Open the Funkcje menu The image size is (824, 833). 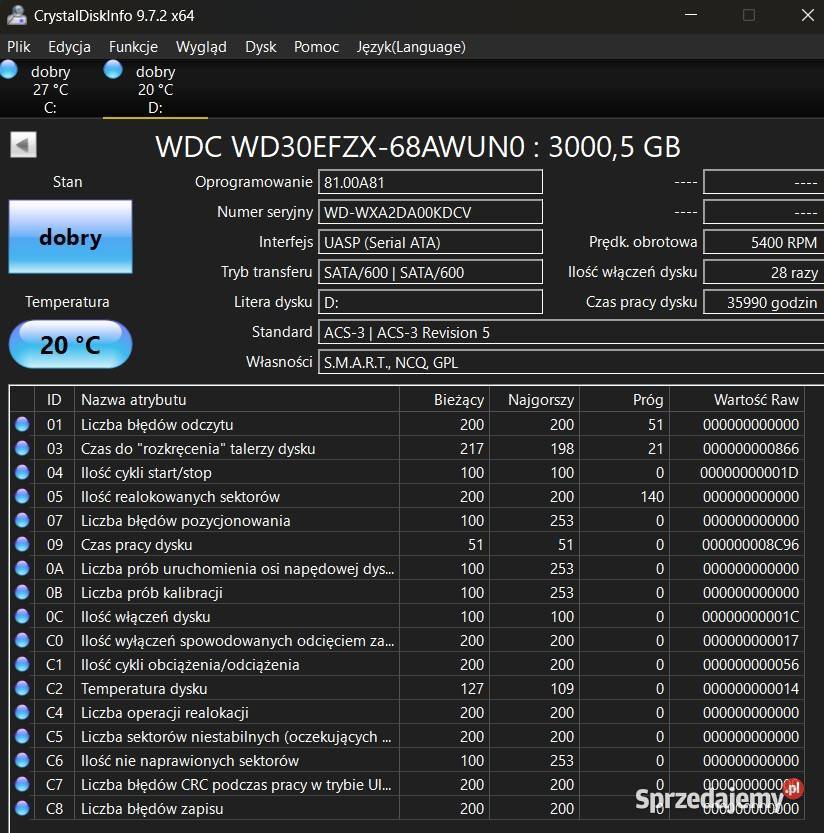pyautogui.click(x=133, y=47)
